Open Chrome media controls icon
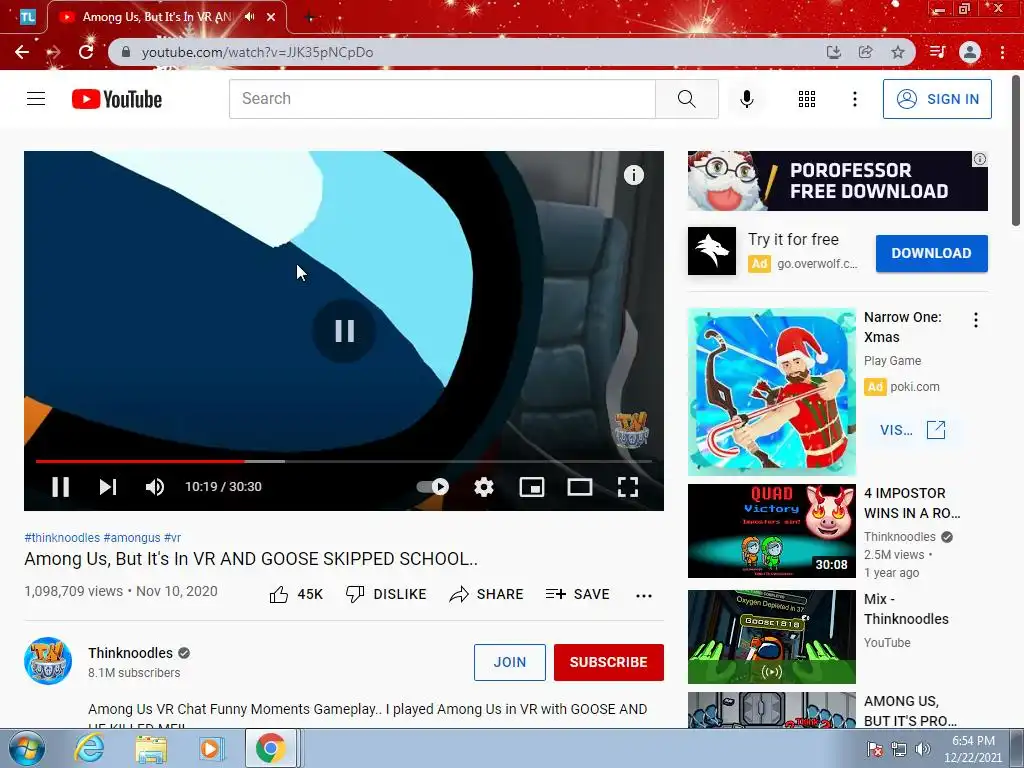This screenshot has width=1024, height=768. pyautogui.click(x=937, y=52)
